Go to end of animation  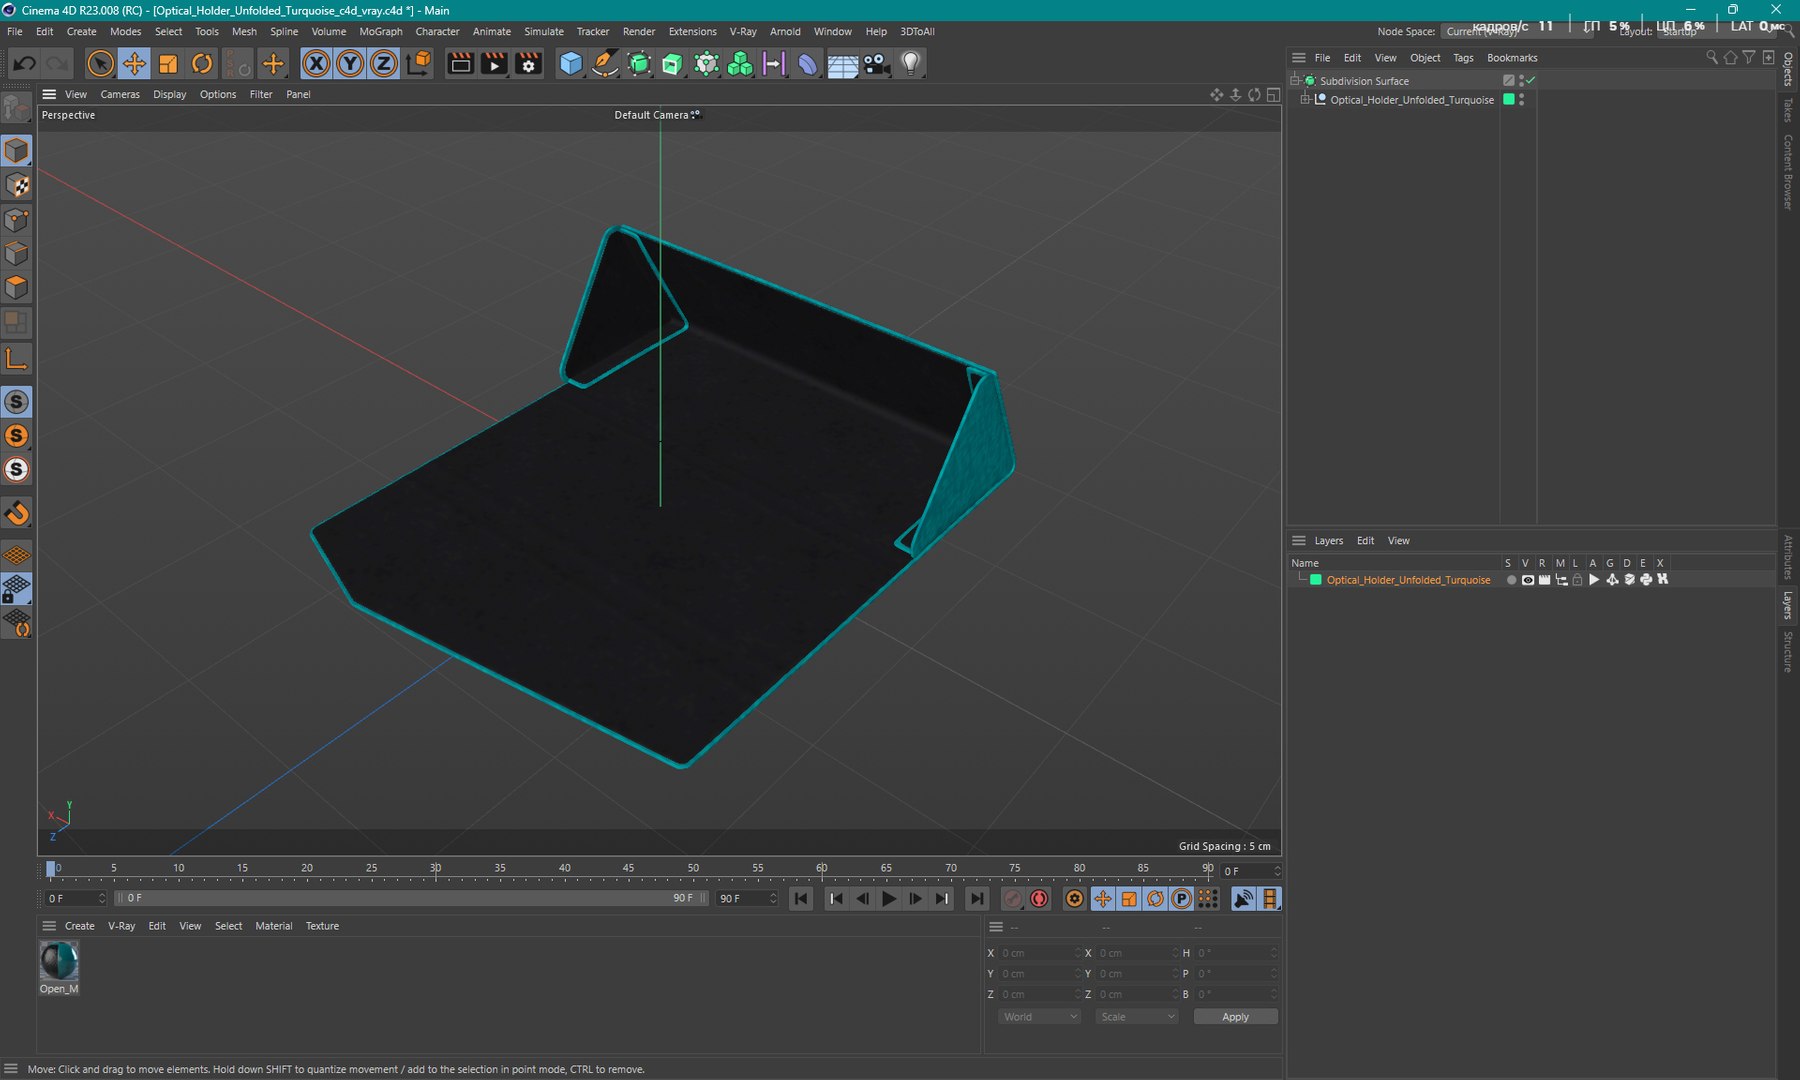[977, 899]
